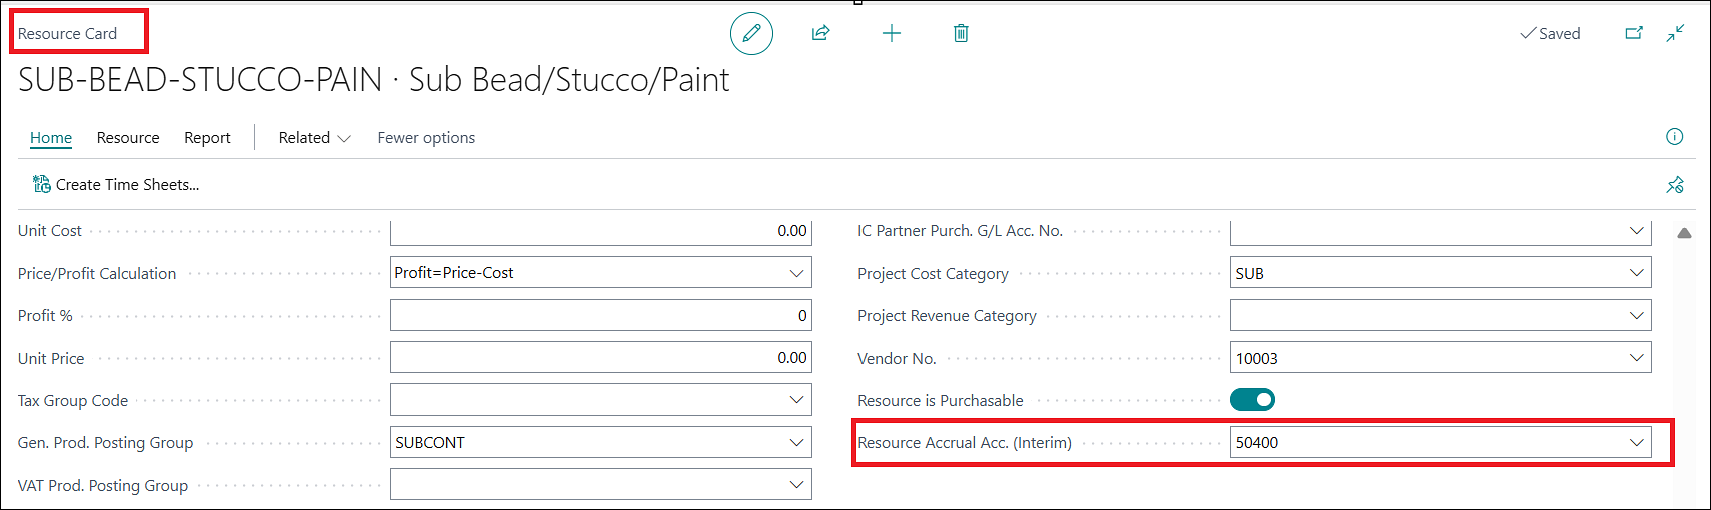1711x510 pixels.
Task: Open the Gen. Prod. Posting Group dropdown
Action: coord(796,442)
